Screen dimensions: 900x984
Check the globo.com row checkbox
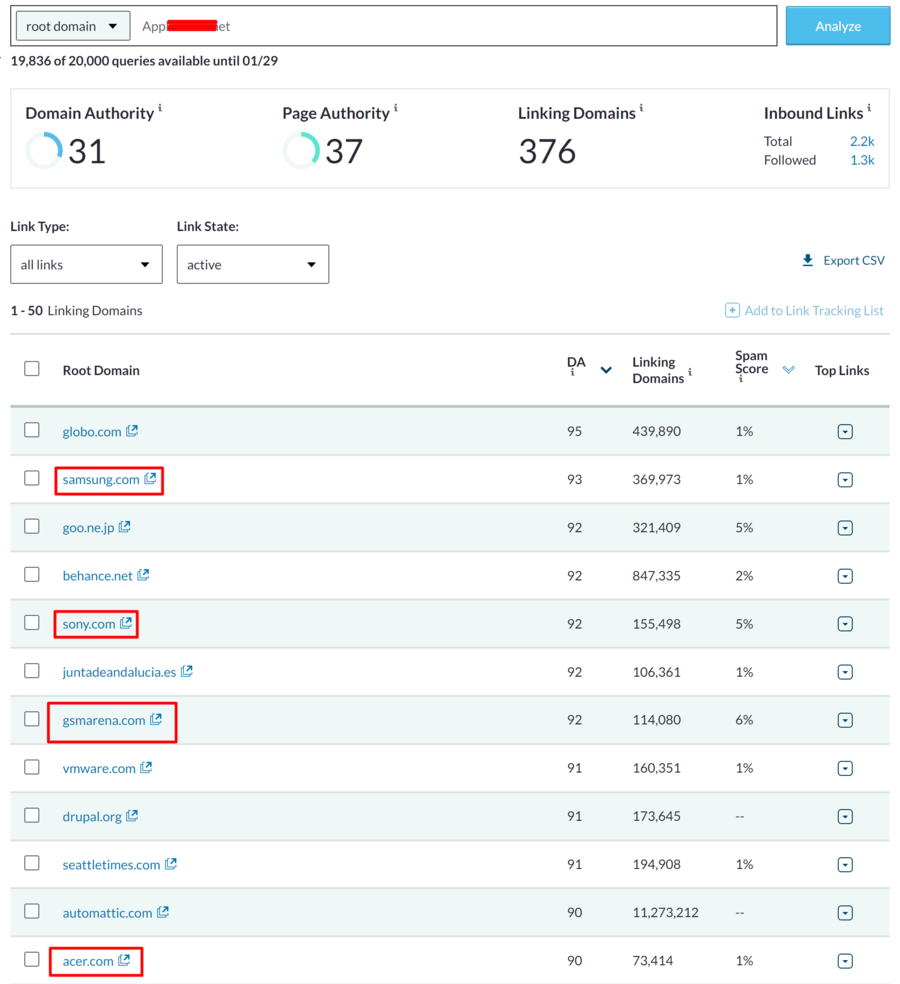pos(32,430)
